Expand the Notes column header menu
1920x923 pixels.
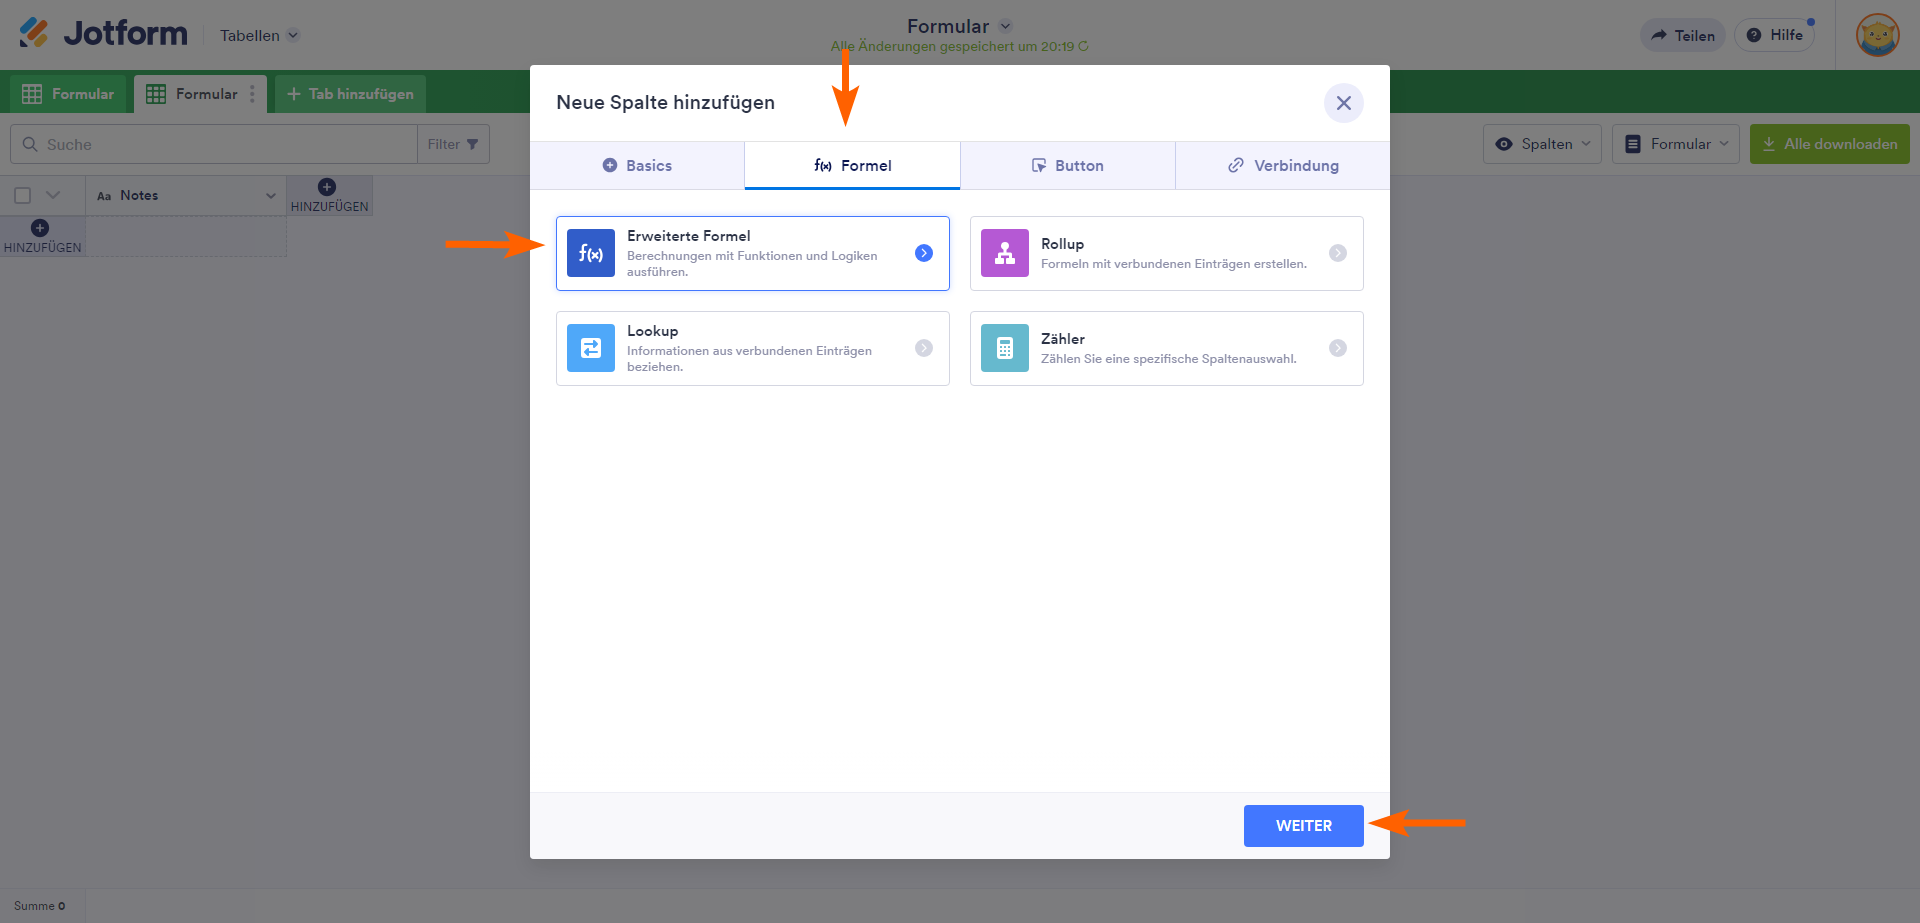coord(270,196)
